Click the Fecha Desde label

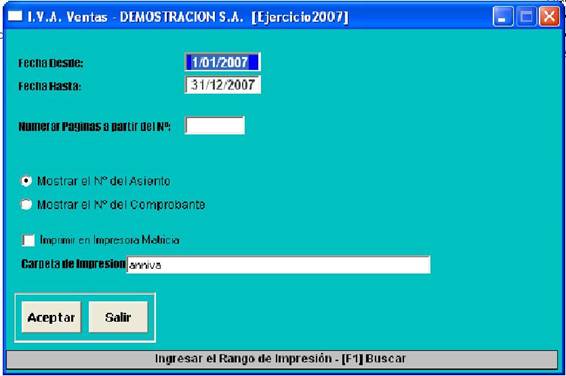(51, 63)
